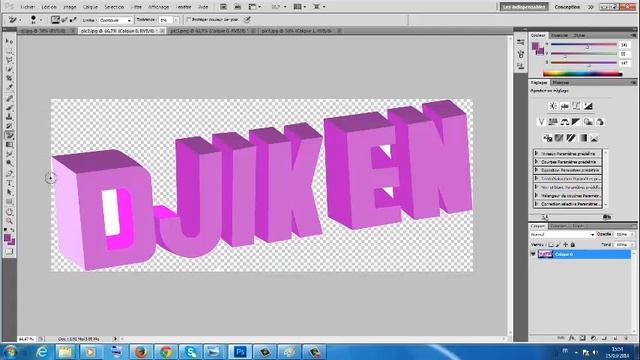Open the Calque menu
Image resolution: width=640 pixels, height=360 pixels.
(90, 7)
